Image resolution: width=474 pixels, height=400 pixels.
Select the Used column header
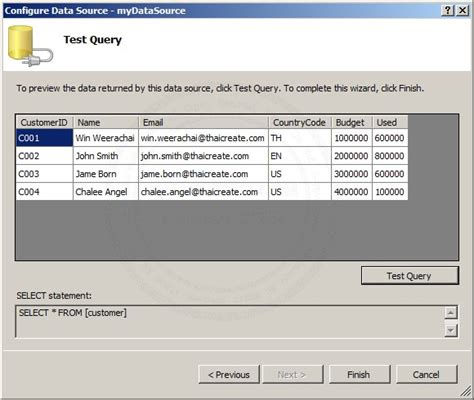point(390,122)
